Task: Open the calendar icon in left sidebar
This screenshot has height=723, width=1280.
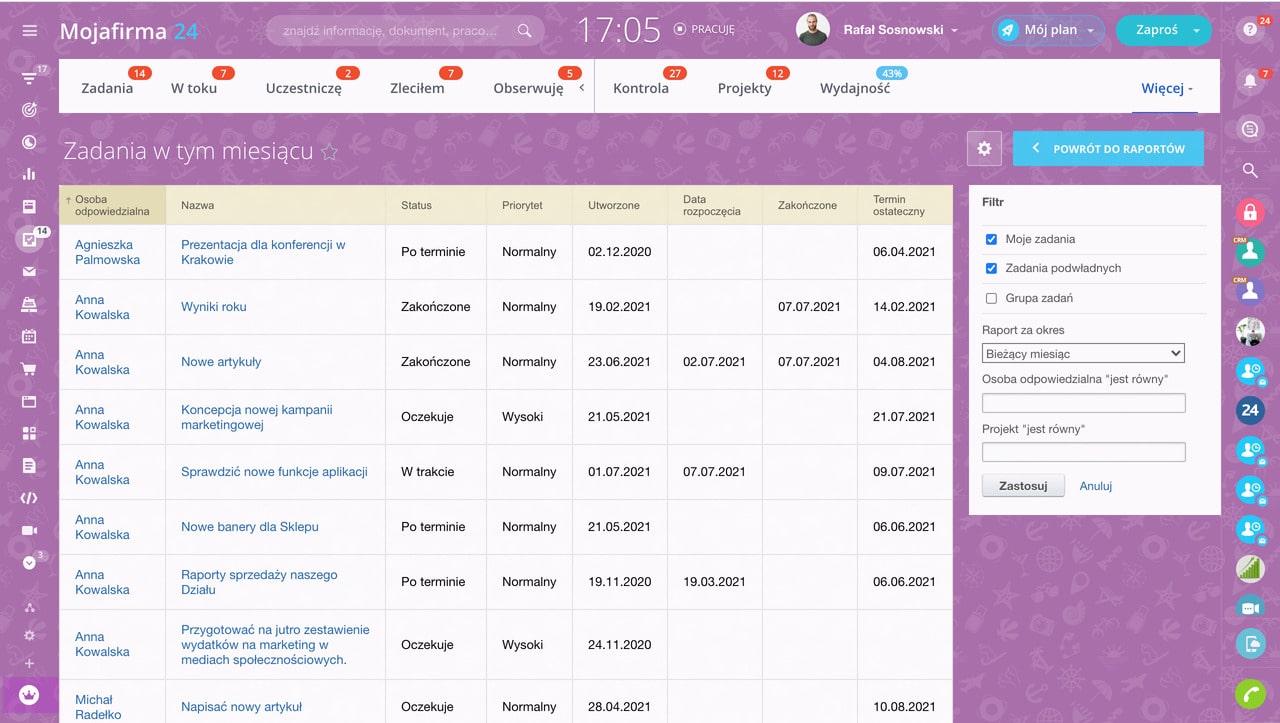Action: (29, 336)
